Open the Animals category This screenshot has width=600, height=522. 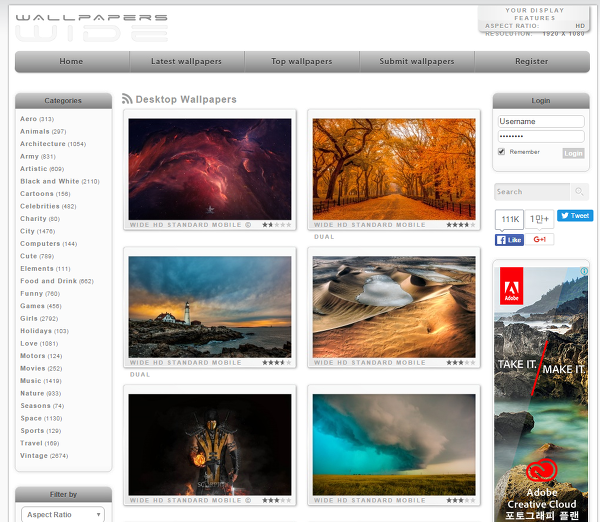click(x=43, y=131)
